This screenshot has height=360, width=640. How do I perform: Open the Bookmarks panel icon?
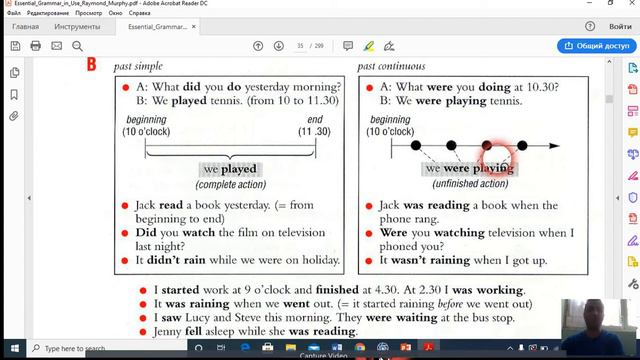pyautogui.click(x=14, y=95)
